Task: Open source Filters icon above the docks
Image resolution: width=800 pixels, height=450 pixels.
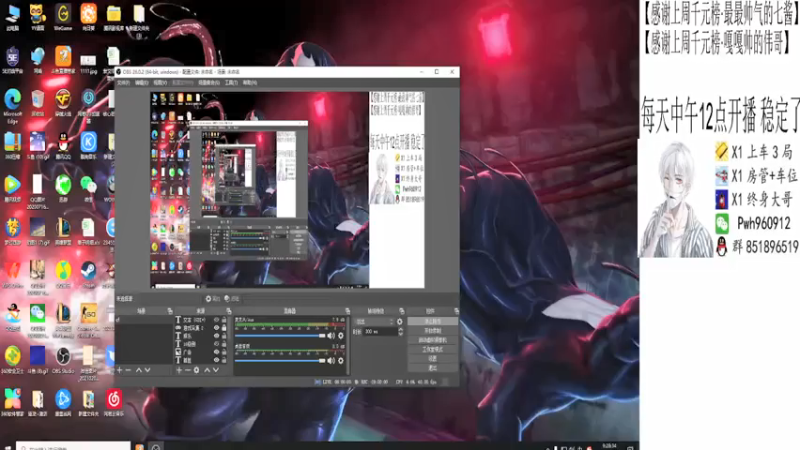Action: click(x=231, y=299)
